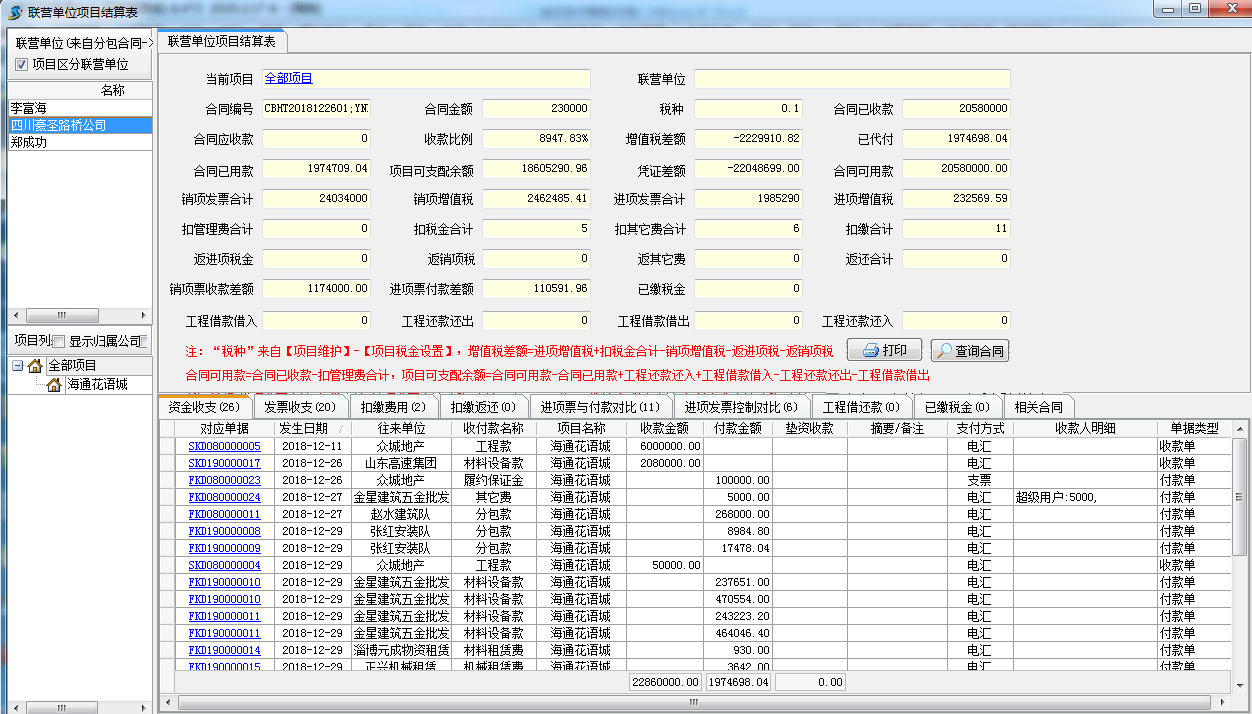1252x714 pixels.
Task: Click the 打印 print button
Action: (884, 351)
